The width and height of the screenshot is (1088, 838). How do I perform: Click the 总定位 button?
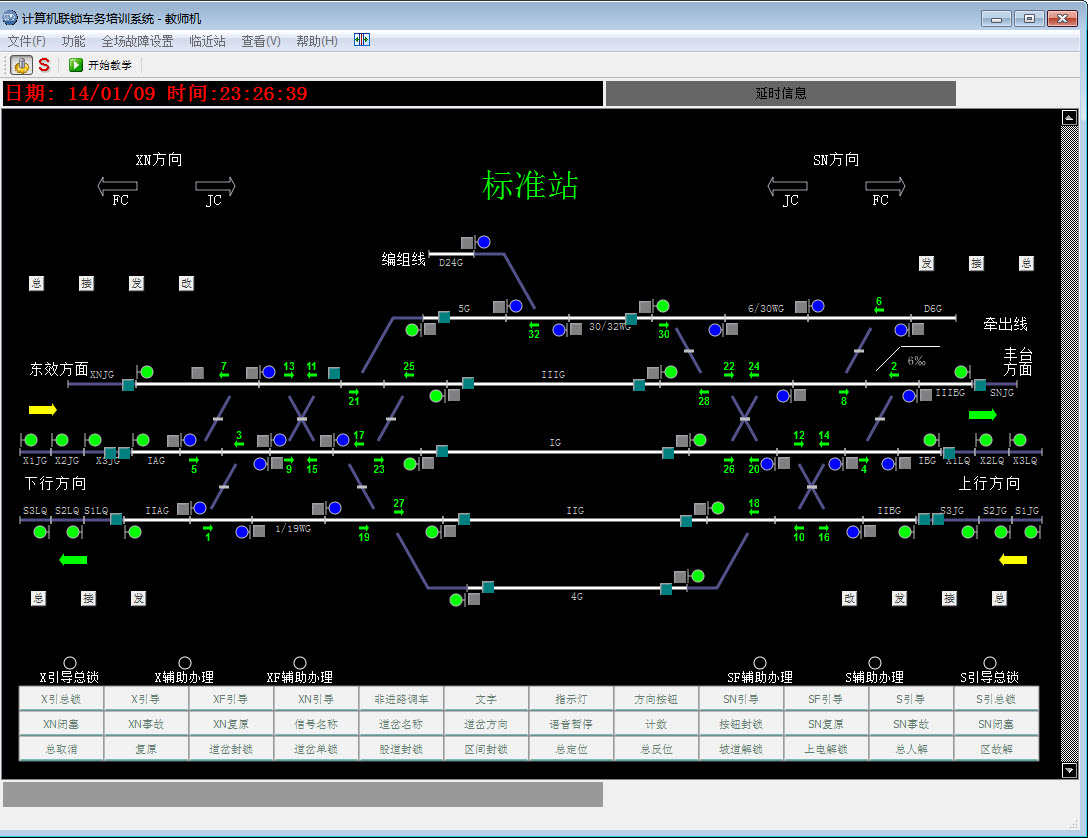click(571, 747)
